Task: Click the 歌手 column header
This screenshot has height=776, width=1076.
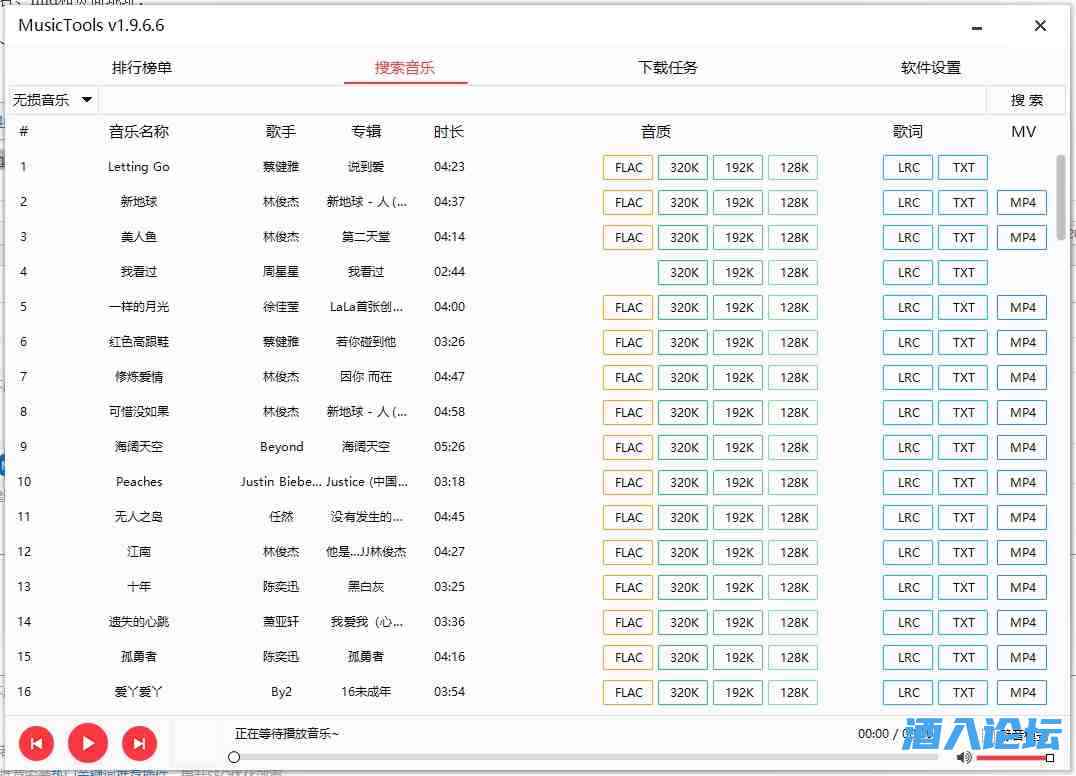Action: tap(281, 132)
